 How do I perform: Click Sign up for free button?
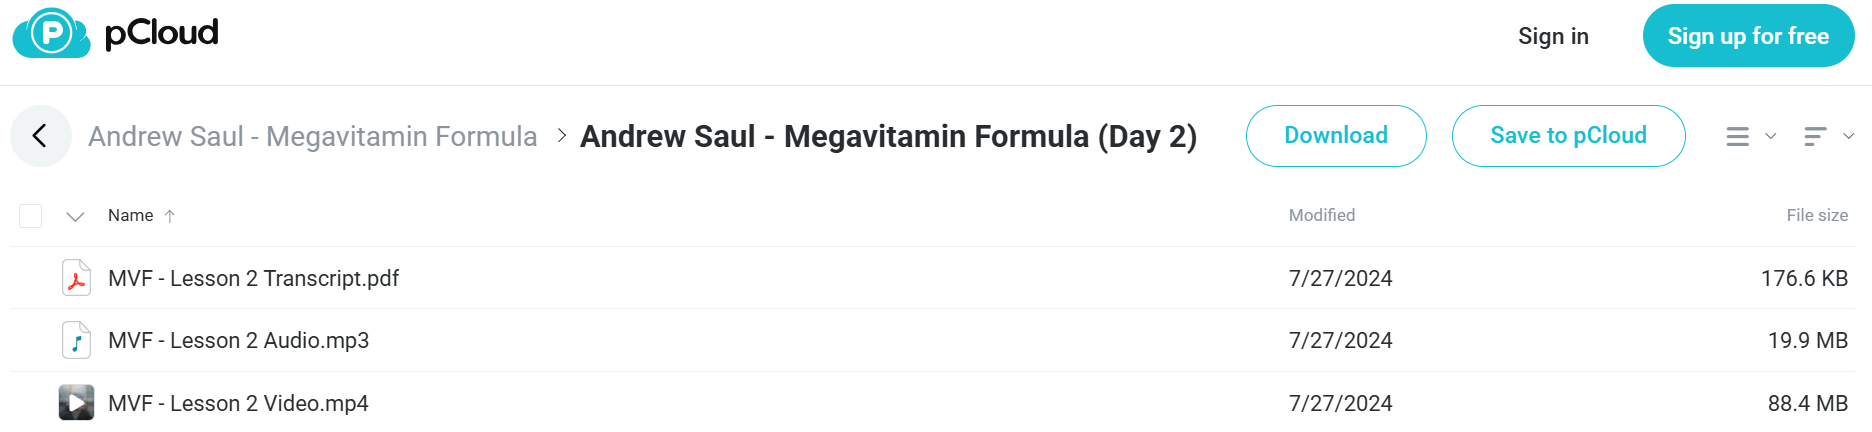(x=1748, y=36)
